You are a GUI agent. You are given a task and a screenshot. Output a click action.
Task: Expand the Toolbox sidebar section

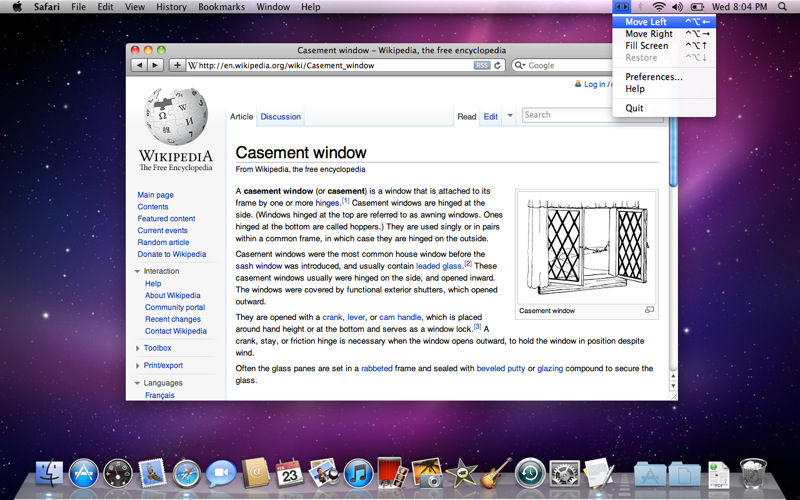pyautogui.click(x=137, y=348)
